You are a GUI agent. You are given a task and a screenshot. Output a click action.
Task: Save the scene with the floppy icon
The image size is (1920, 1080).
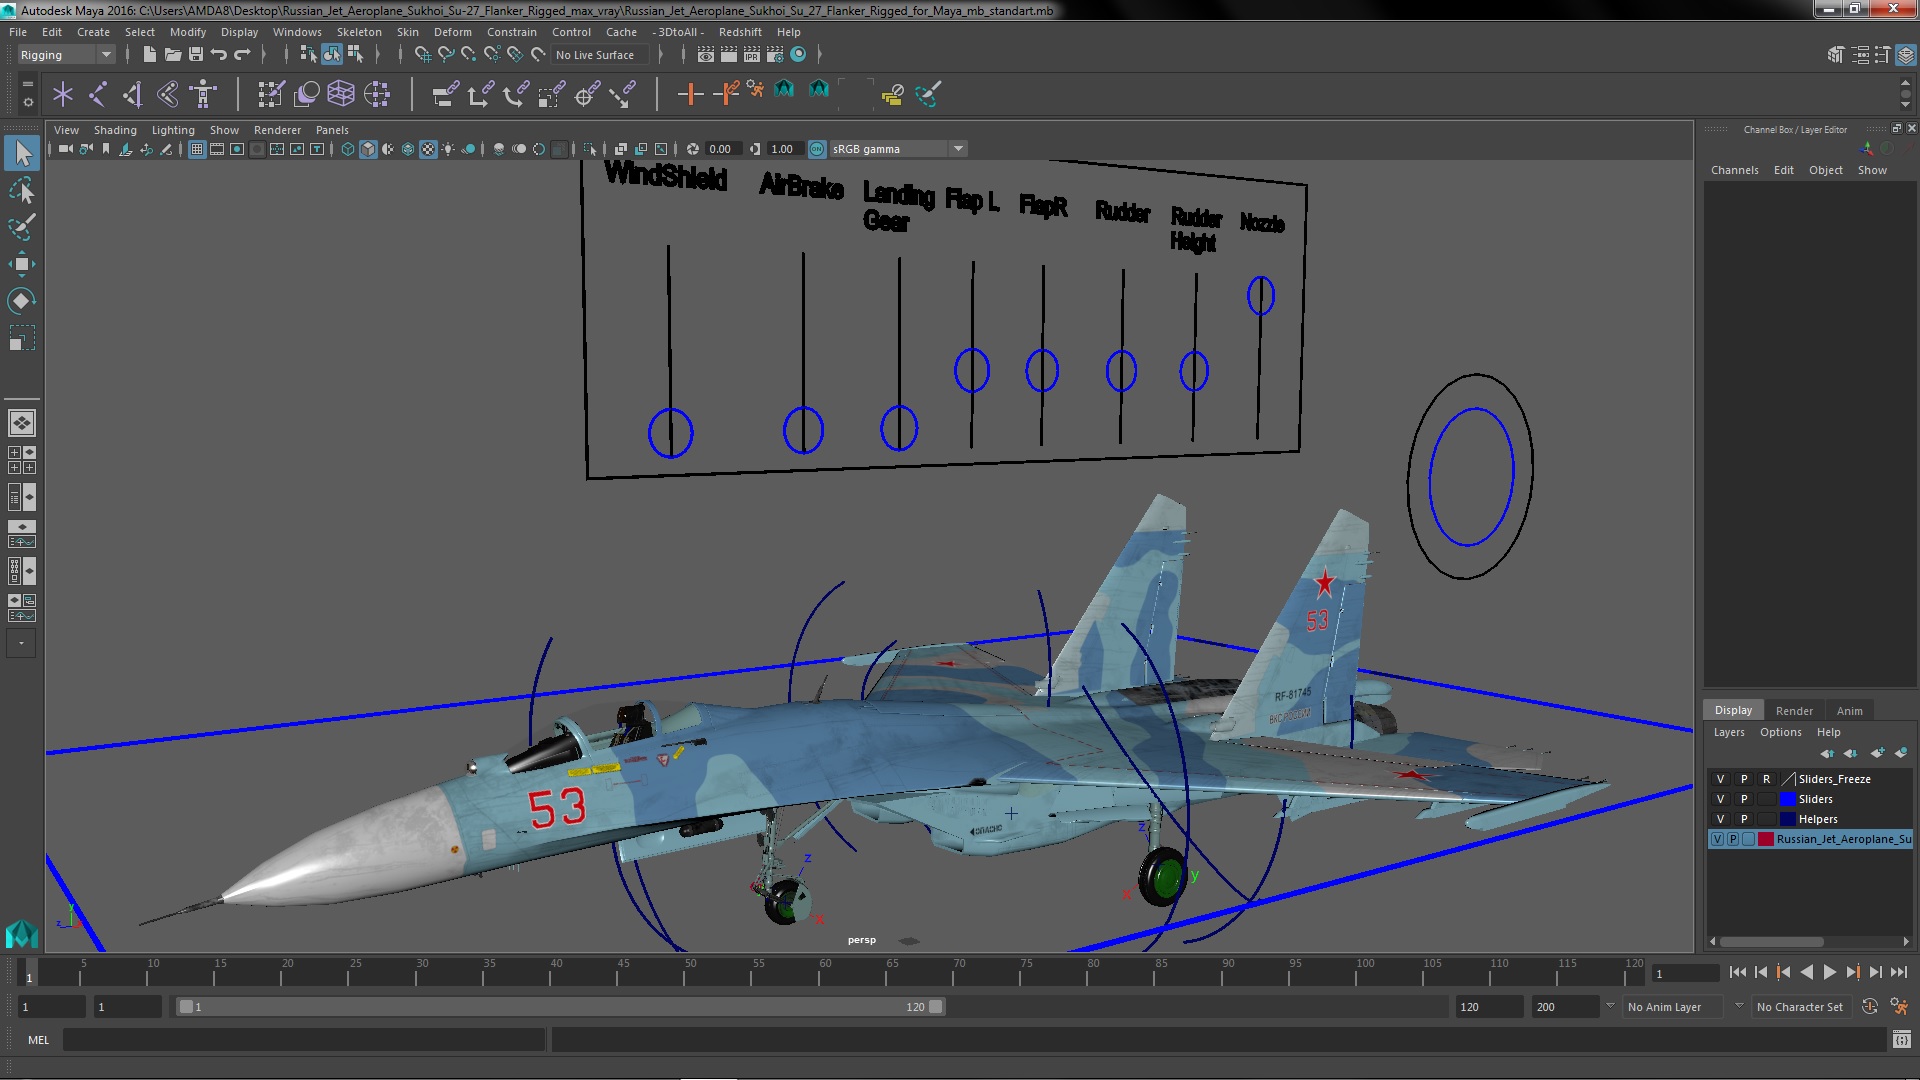(x=196, y=54)
